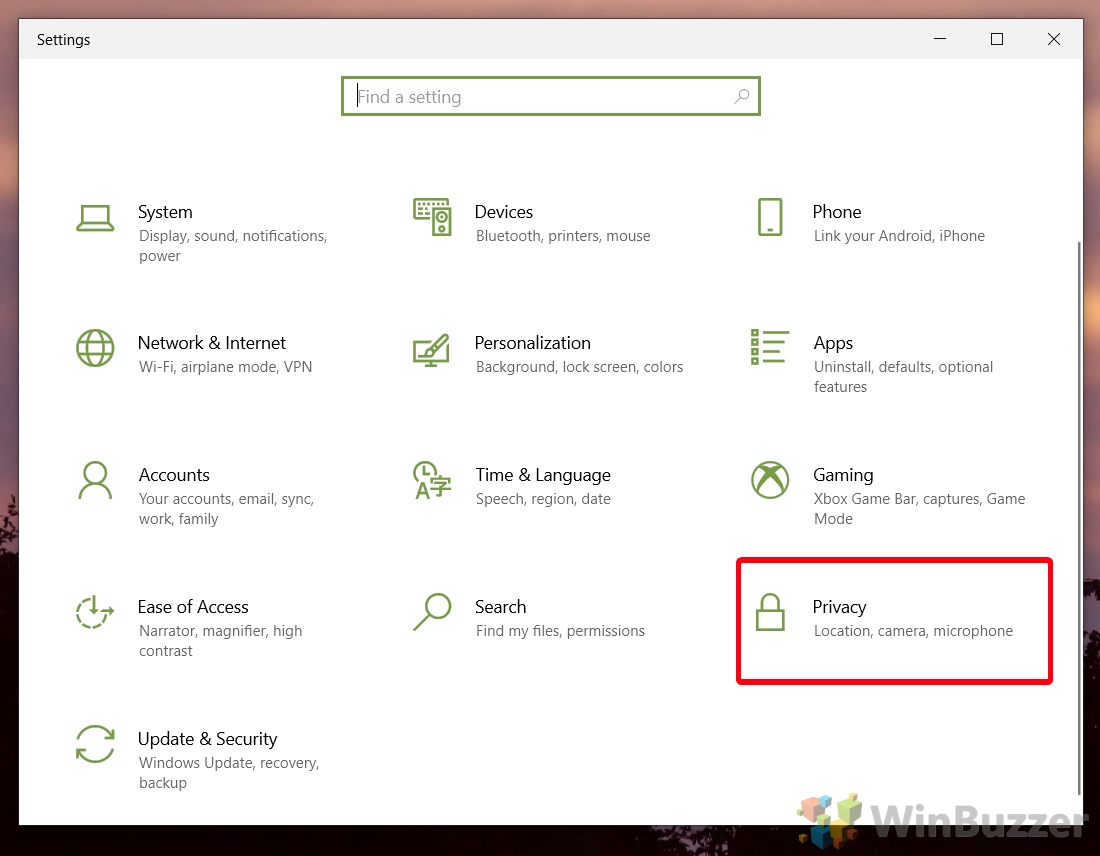Open Apps title link
The height and width of the screenshot is (856, 1100).
click(x=833, y=343)
